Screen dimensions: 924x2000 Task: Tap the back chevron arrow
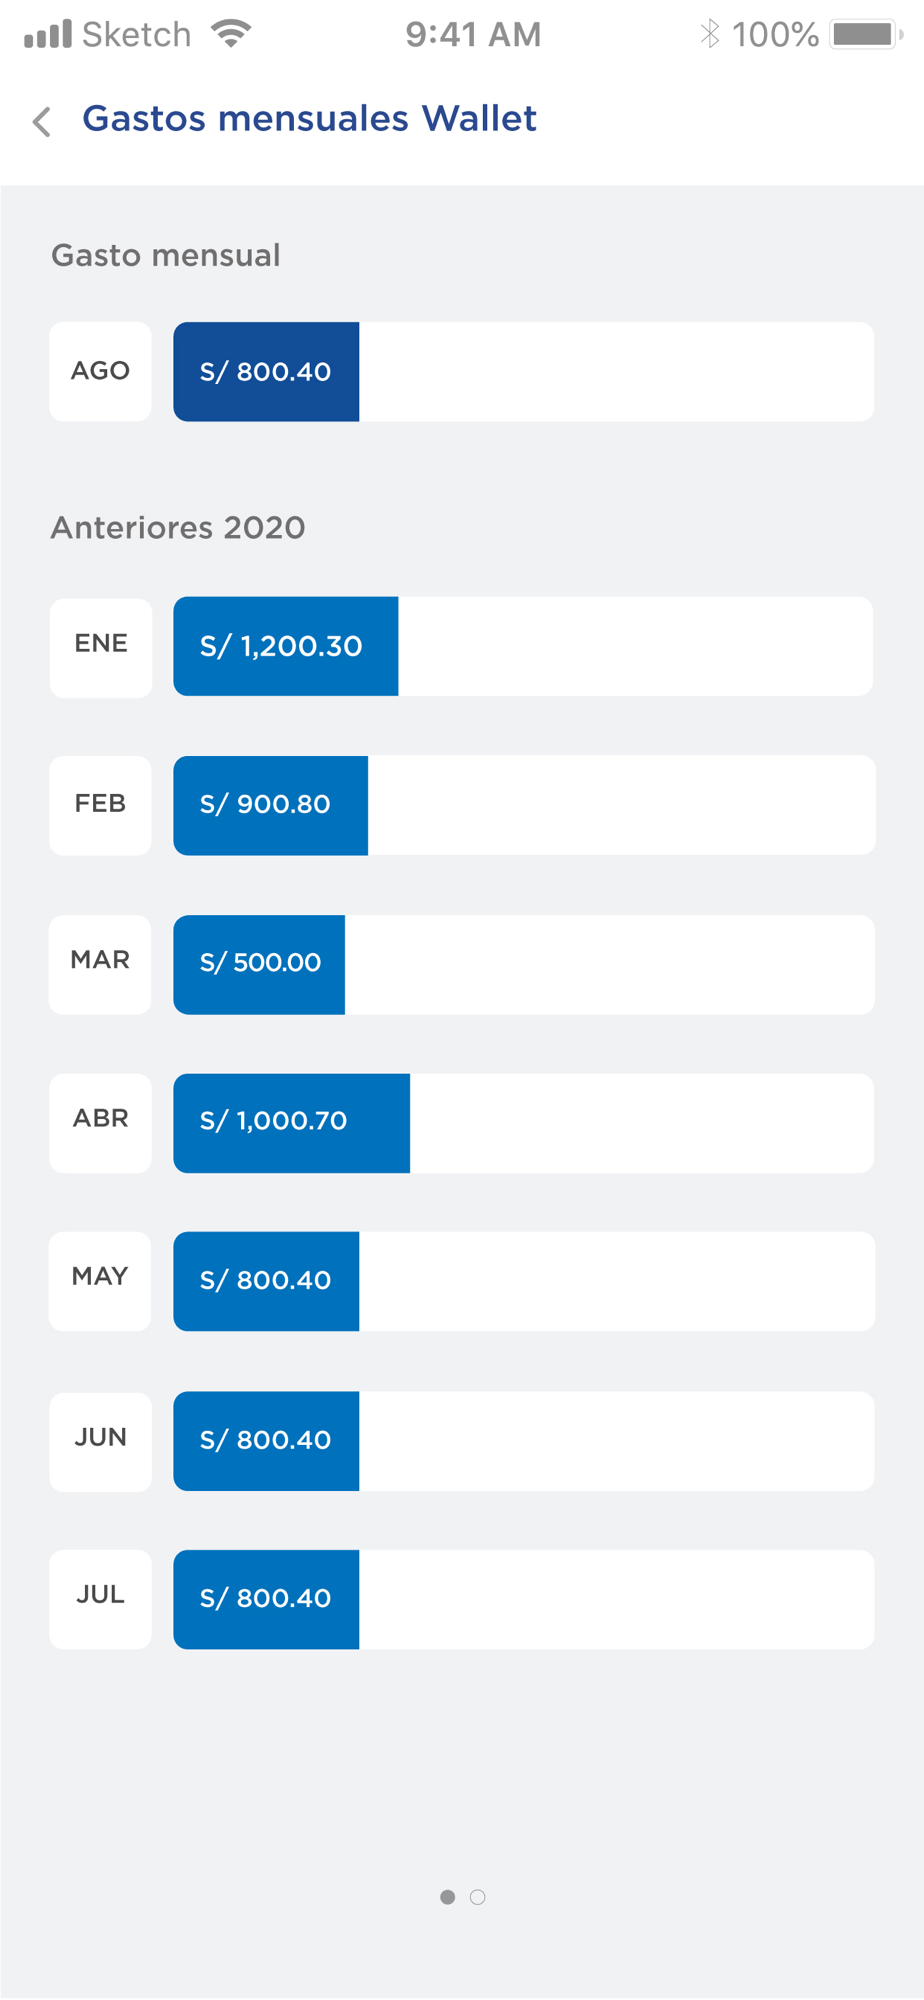point(42,121)
